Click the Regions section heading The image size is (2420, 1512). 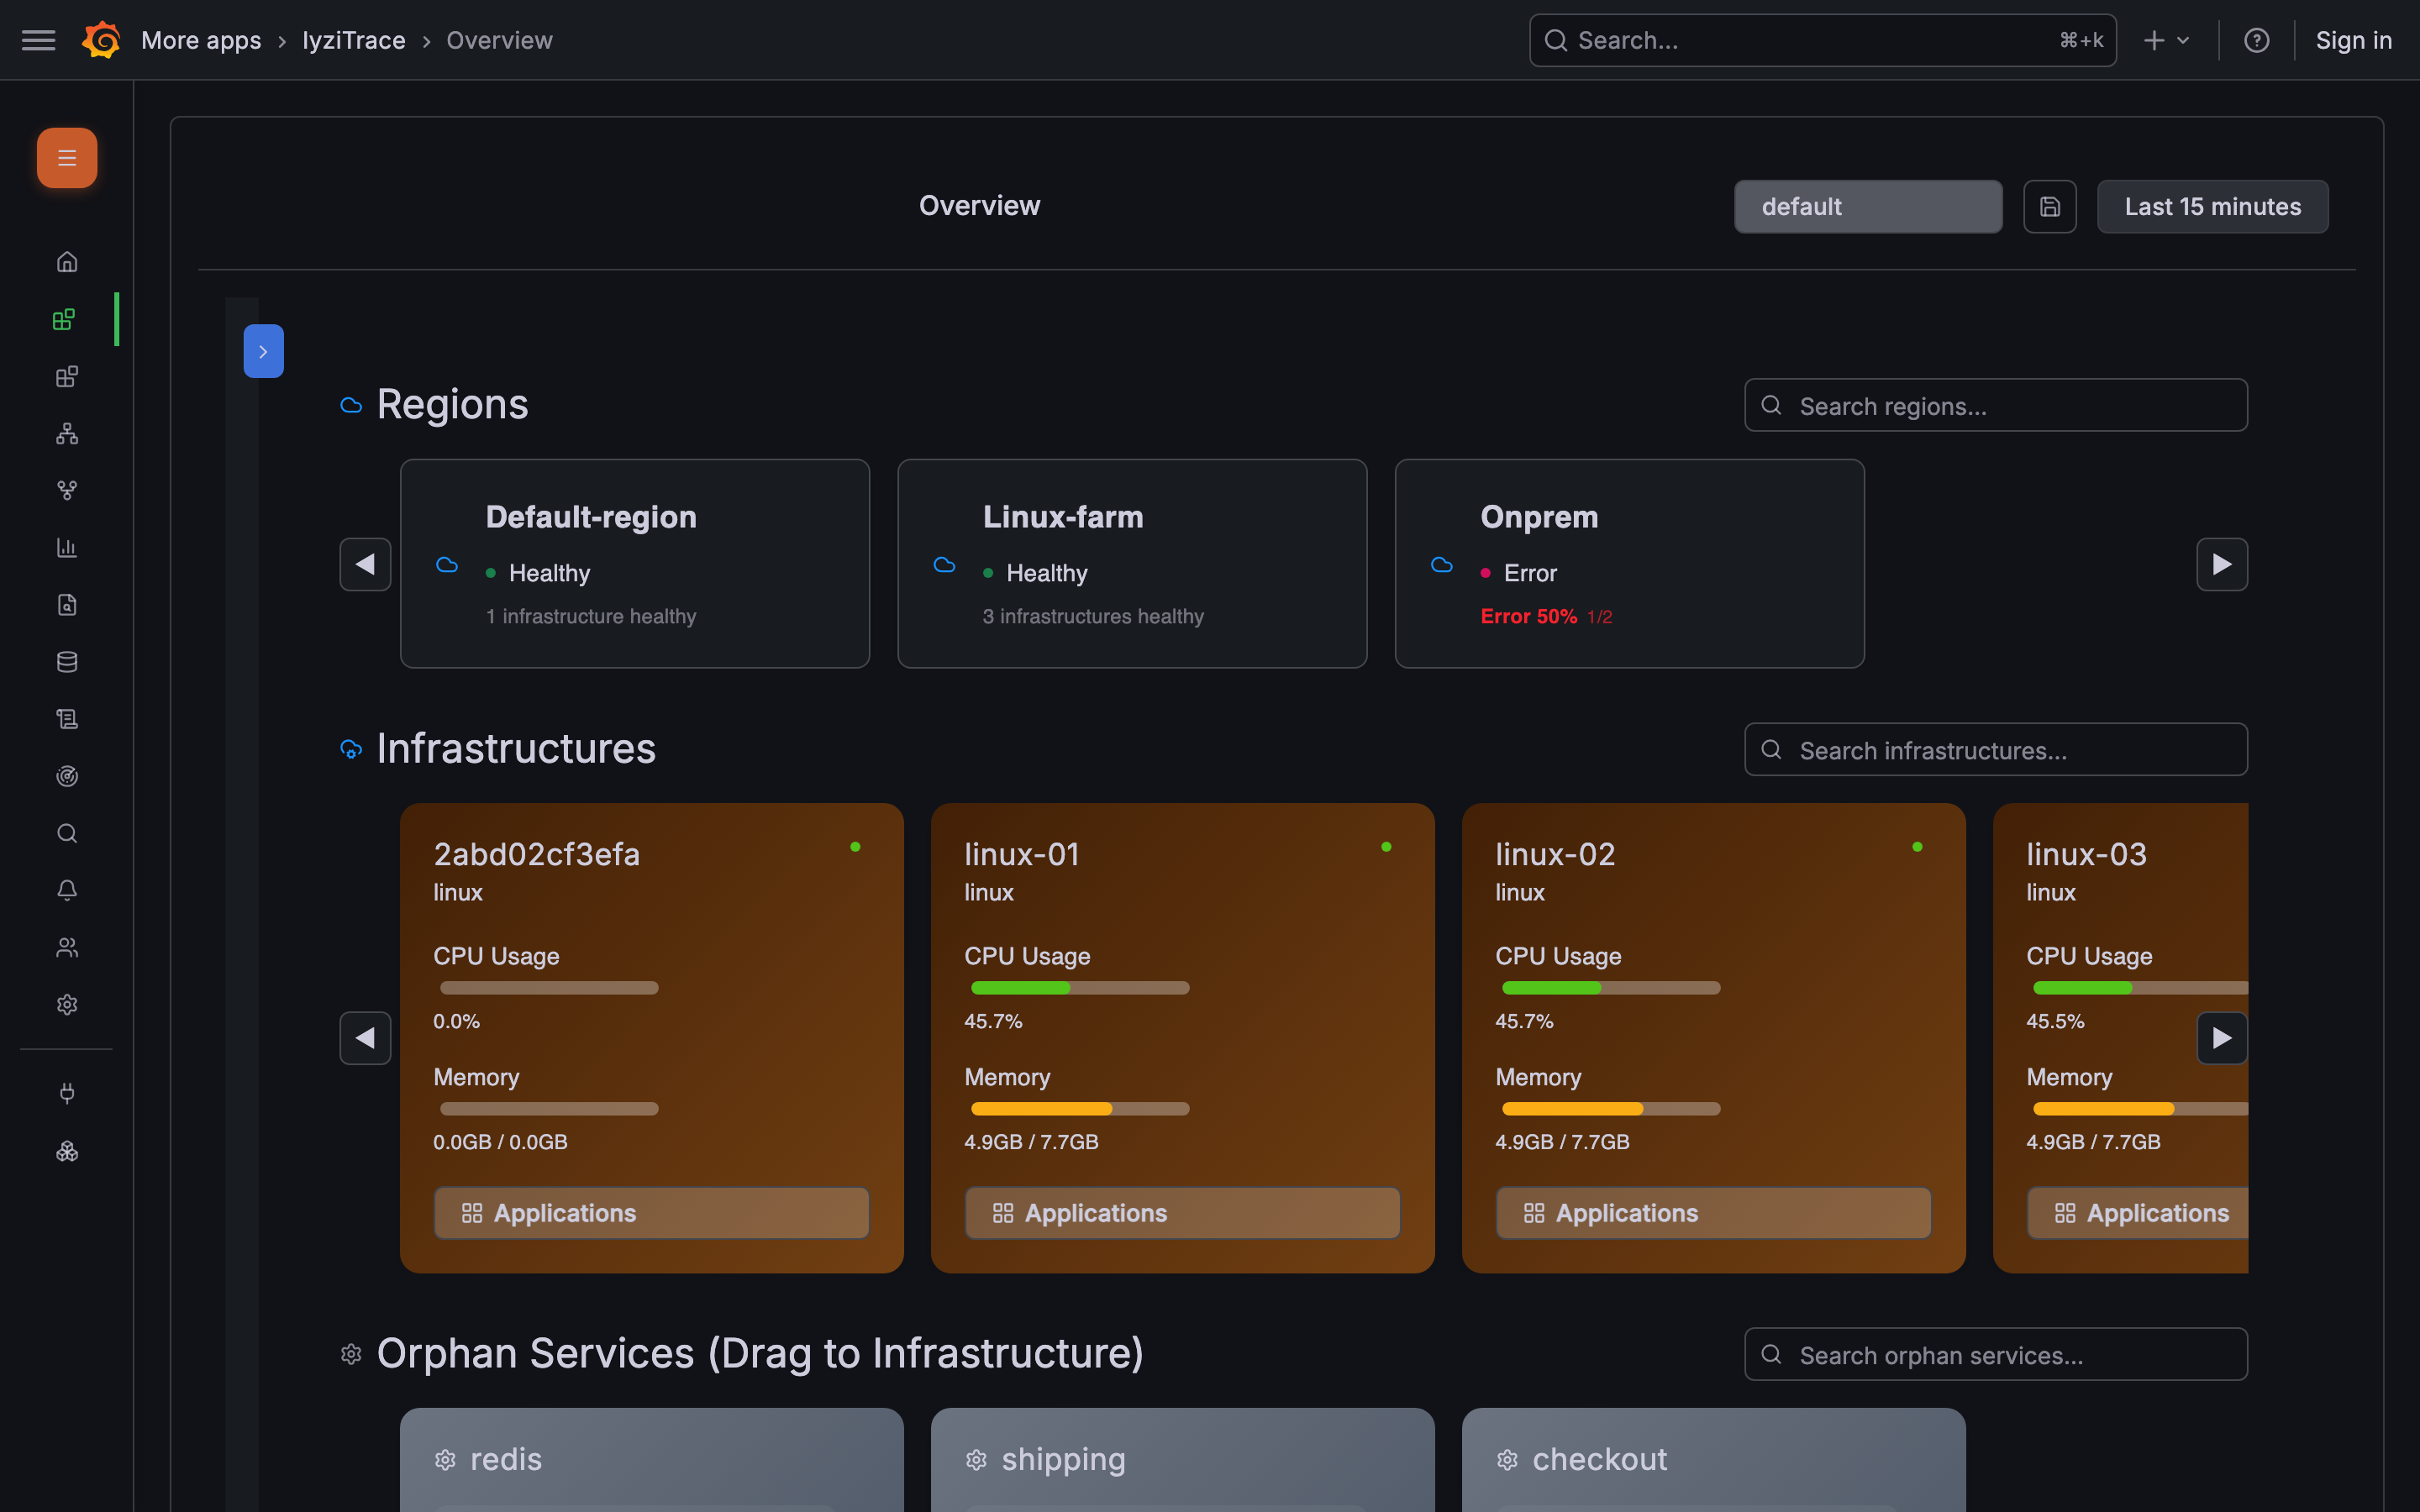tap(452, 404)
